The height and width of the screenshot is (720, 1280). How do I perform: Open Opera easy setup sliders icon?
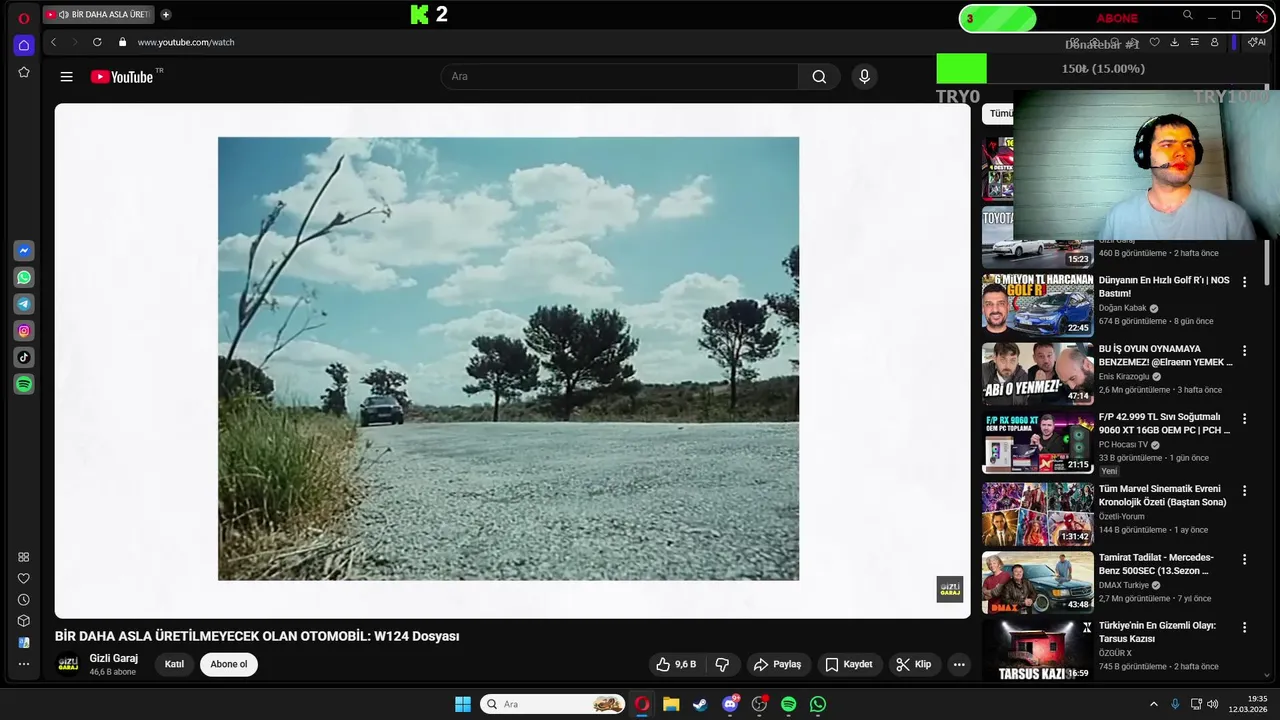1194,42
